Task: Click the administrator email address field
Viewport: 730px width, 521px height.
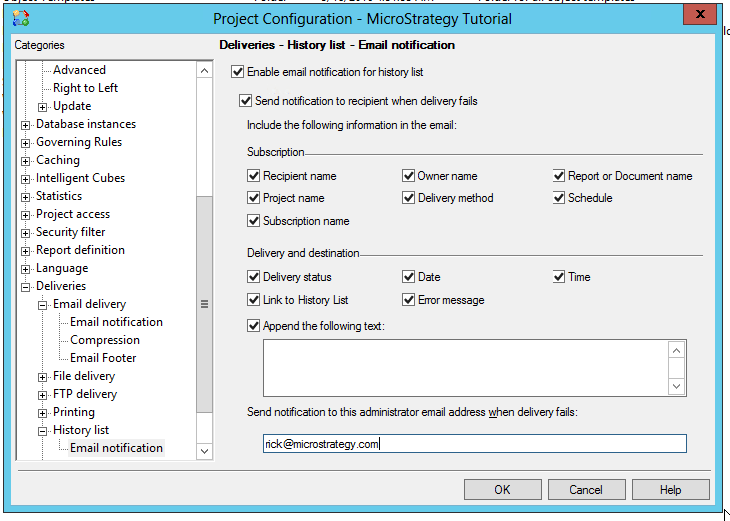Action: tap(474, 443)
